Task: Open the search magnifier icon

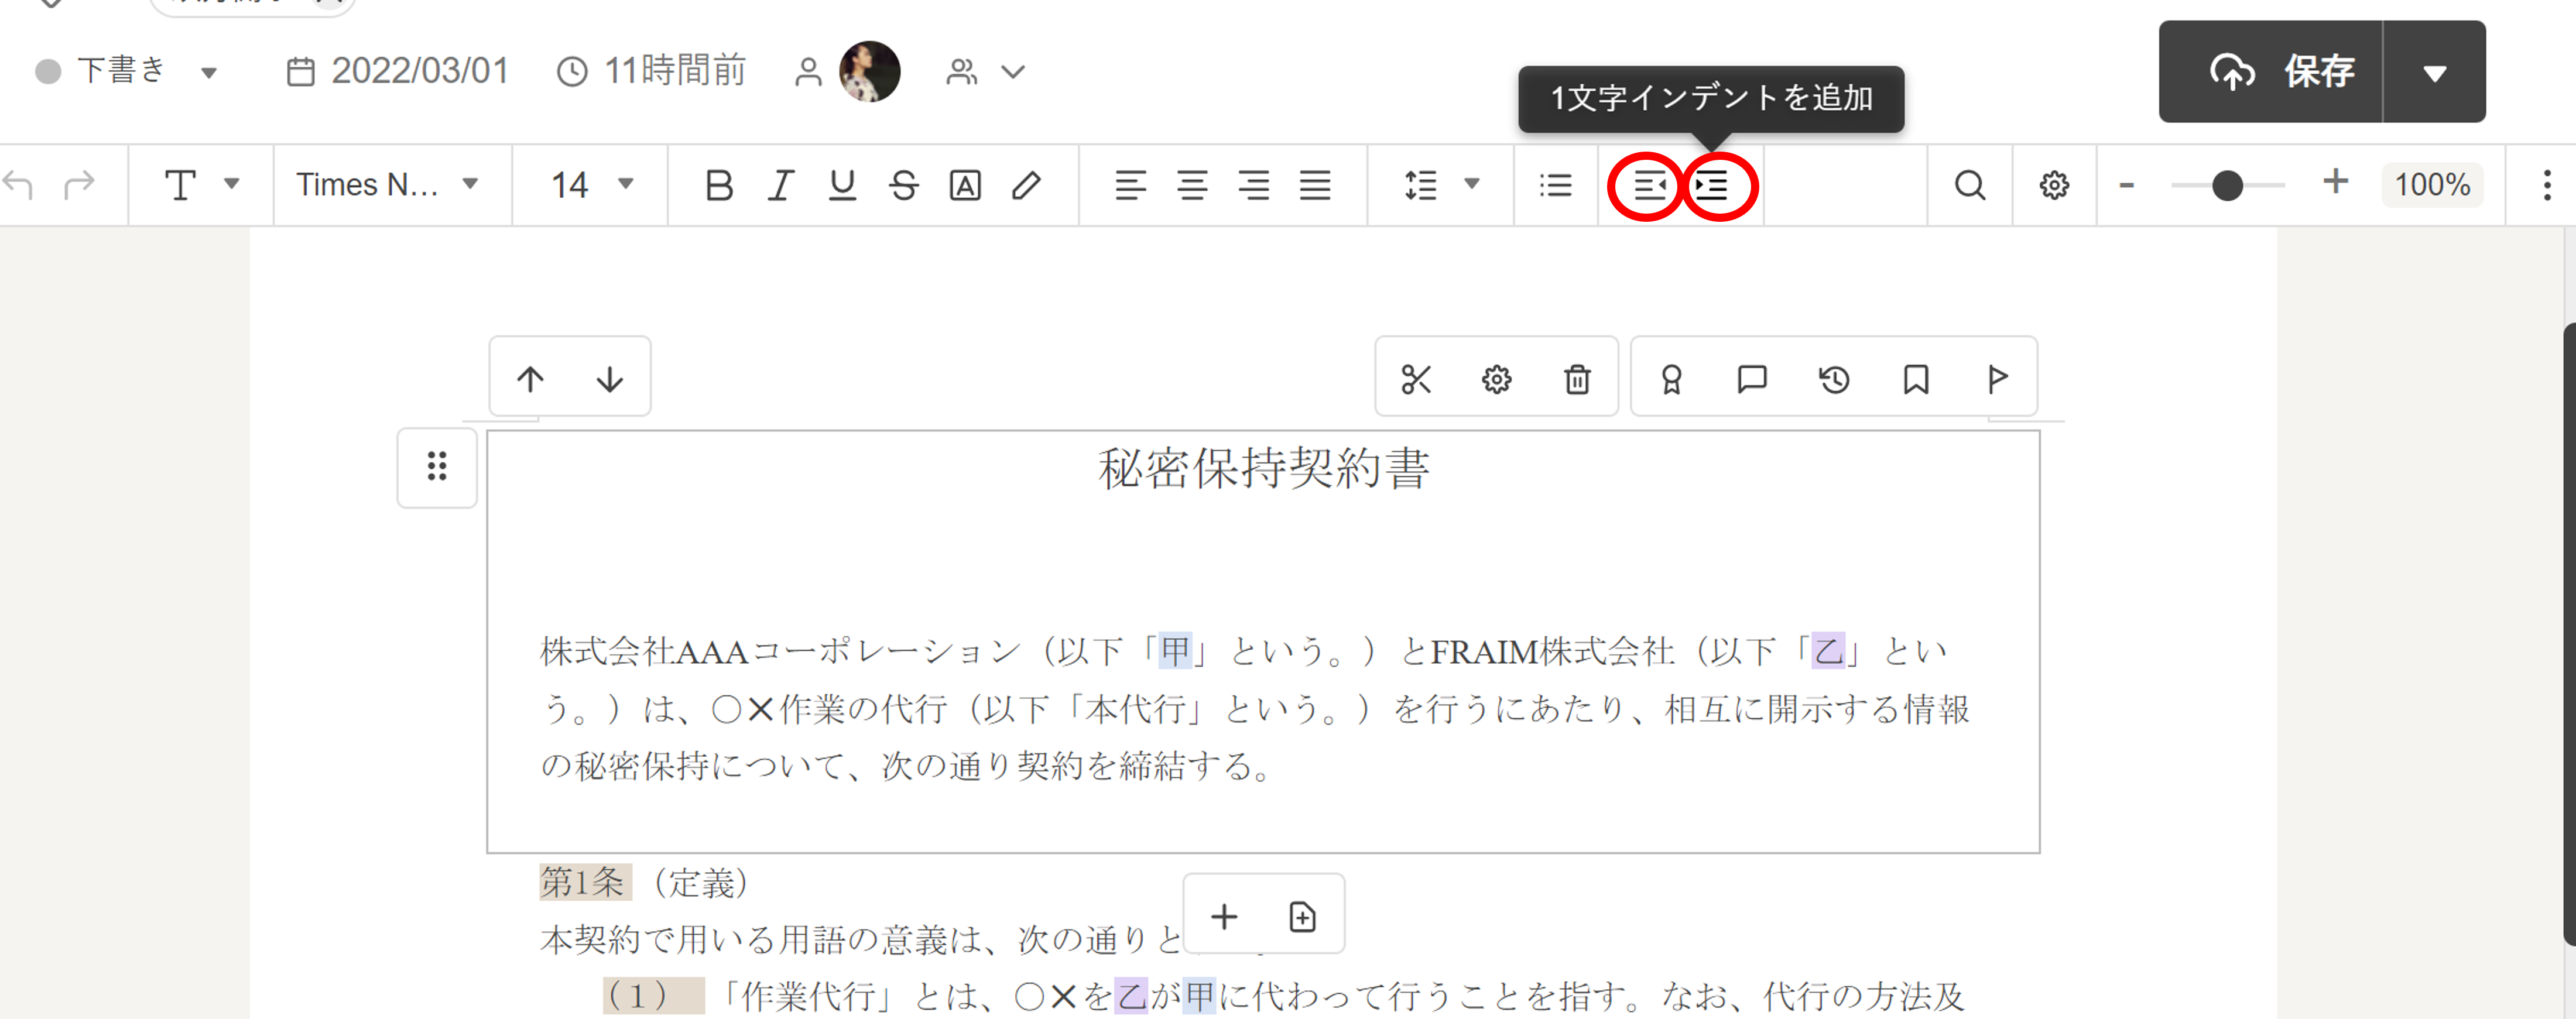Action: pos(1969,185)
